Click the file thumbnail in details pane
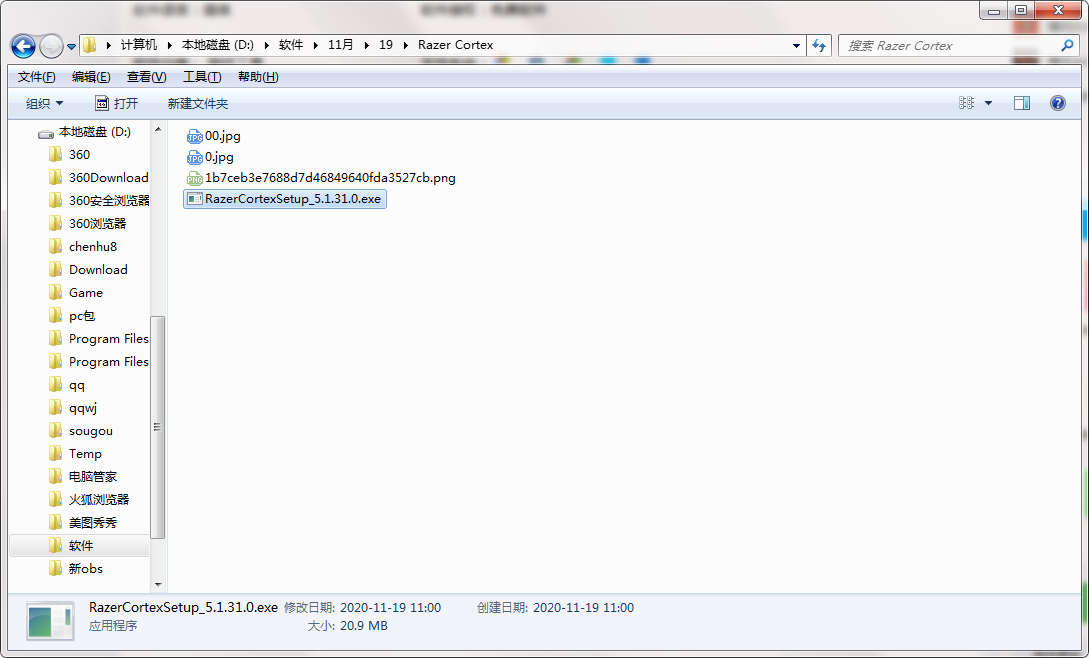This screenshot has height=658, width=1089. 50,620
